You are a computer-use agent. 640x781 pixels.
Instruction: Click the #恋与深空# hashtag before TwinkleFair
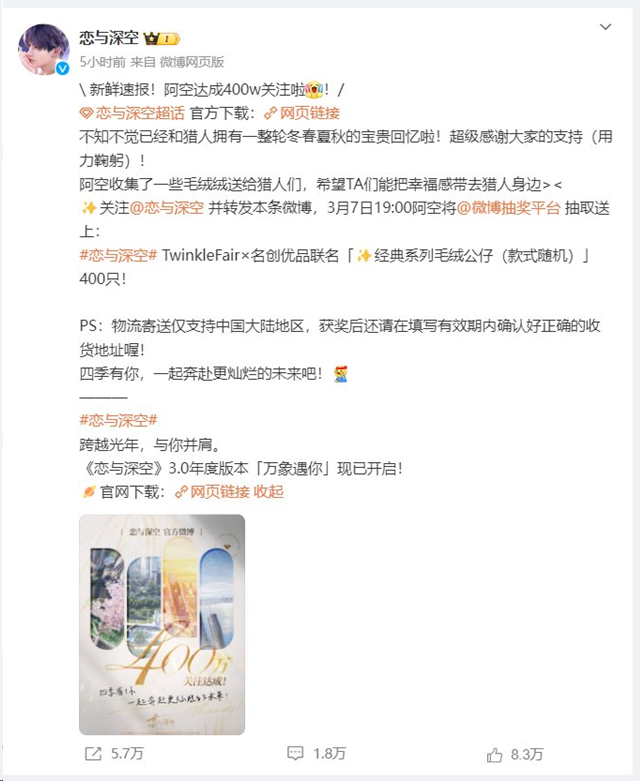[119, 255]
